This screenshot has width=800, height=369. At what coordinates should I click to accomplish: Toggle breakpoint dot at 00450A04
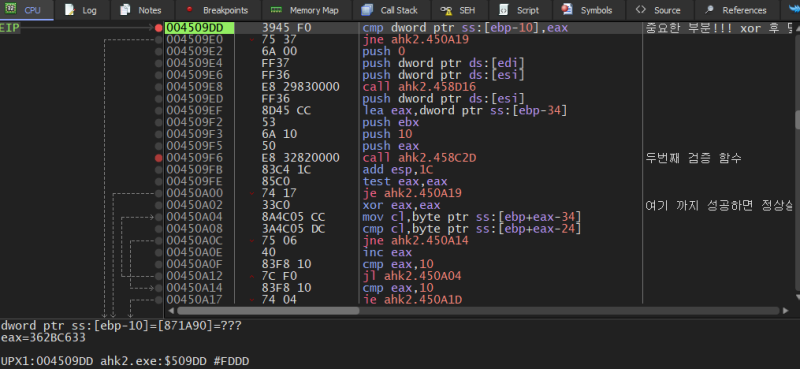coord(159,217)
